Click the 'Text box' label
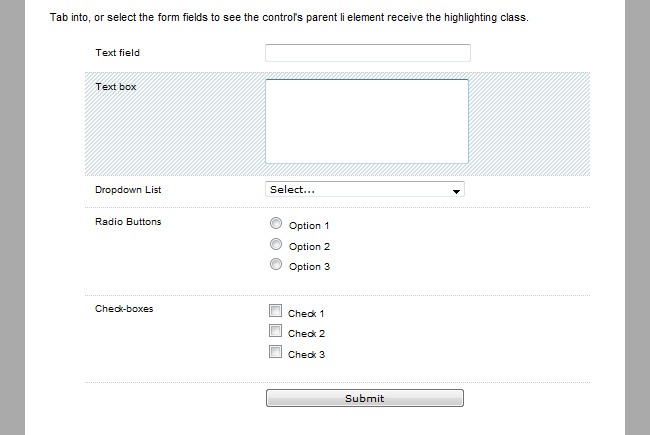The image size is (650, 435). 115,87
